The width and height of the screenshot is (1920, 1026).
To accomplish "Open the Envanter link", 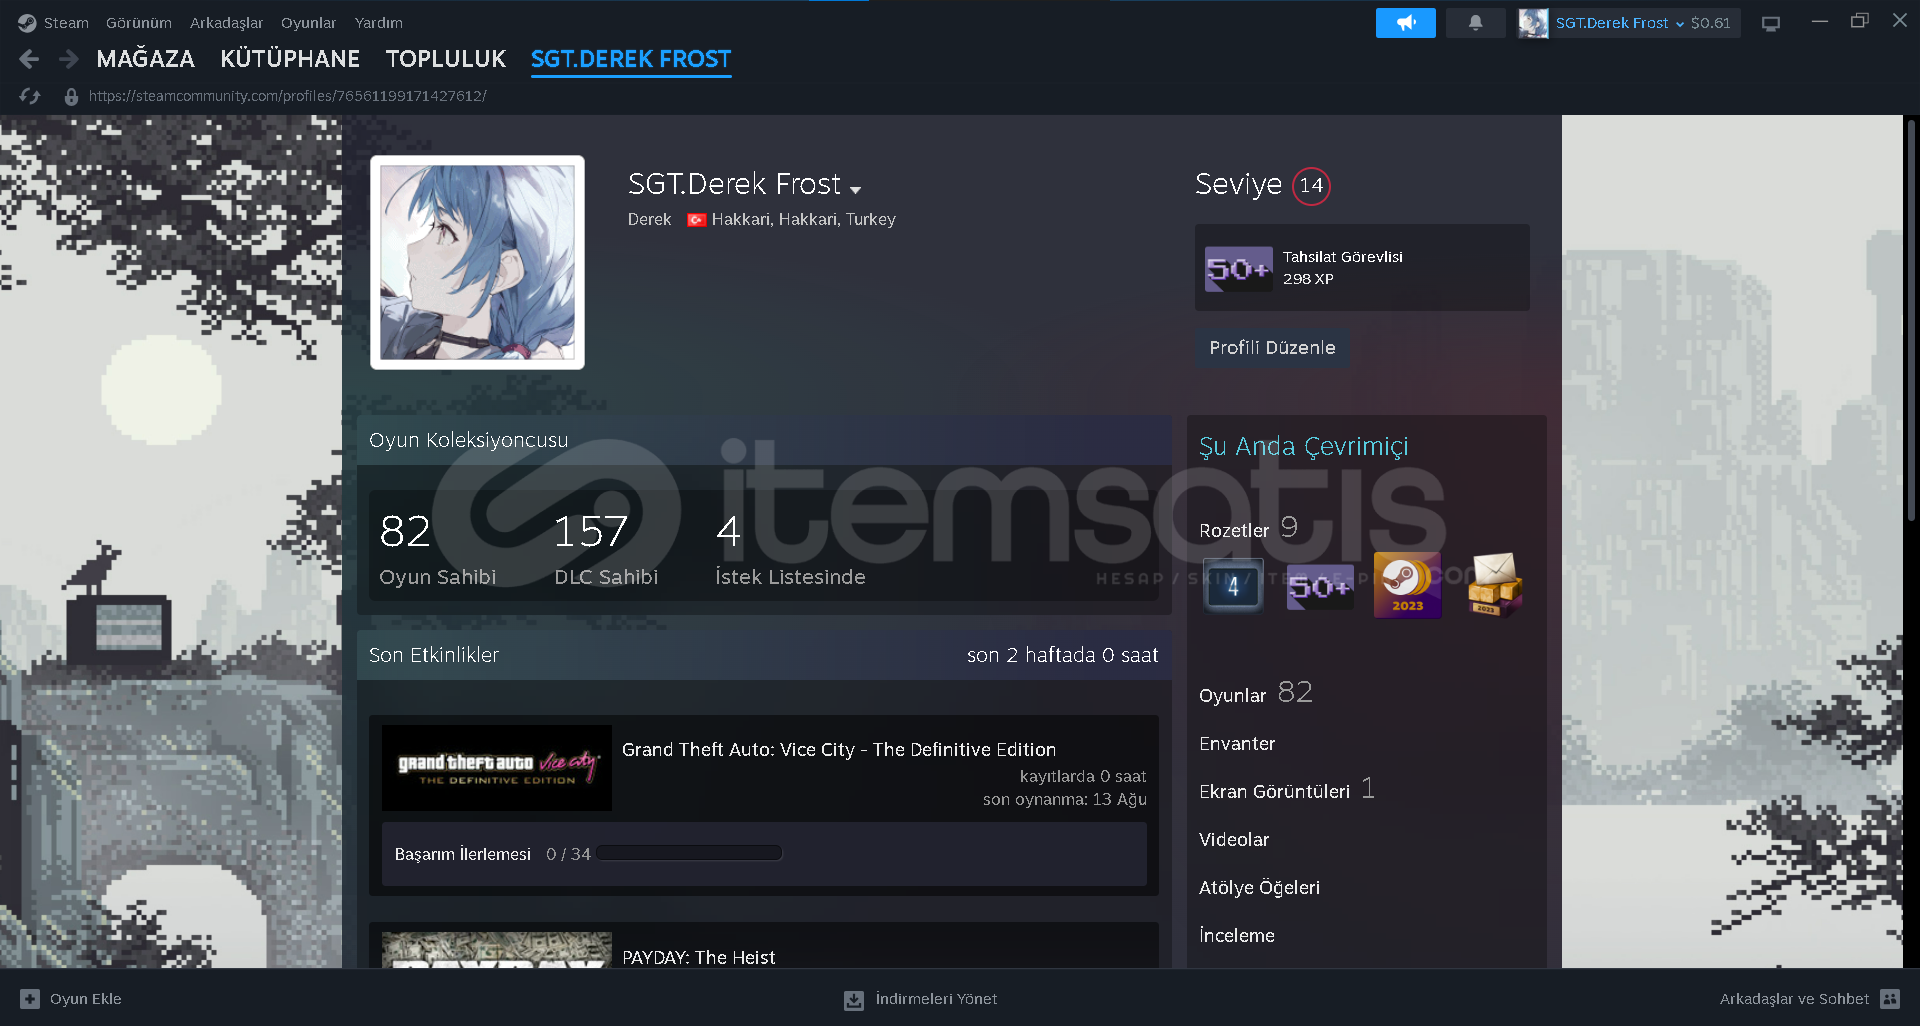I will pos(1237,744).
